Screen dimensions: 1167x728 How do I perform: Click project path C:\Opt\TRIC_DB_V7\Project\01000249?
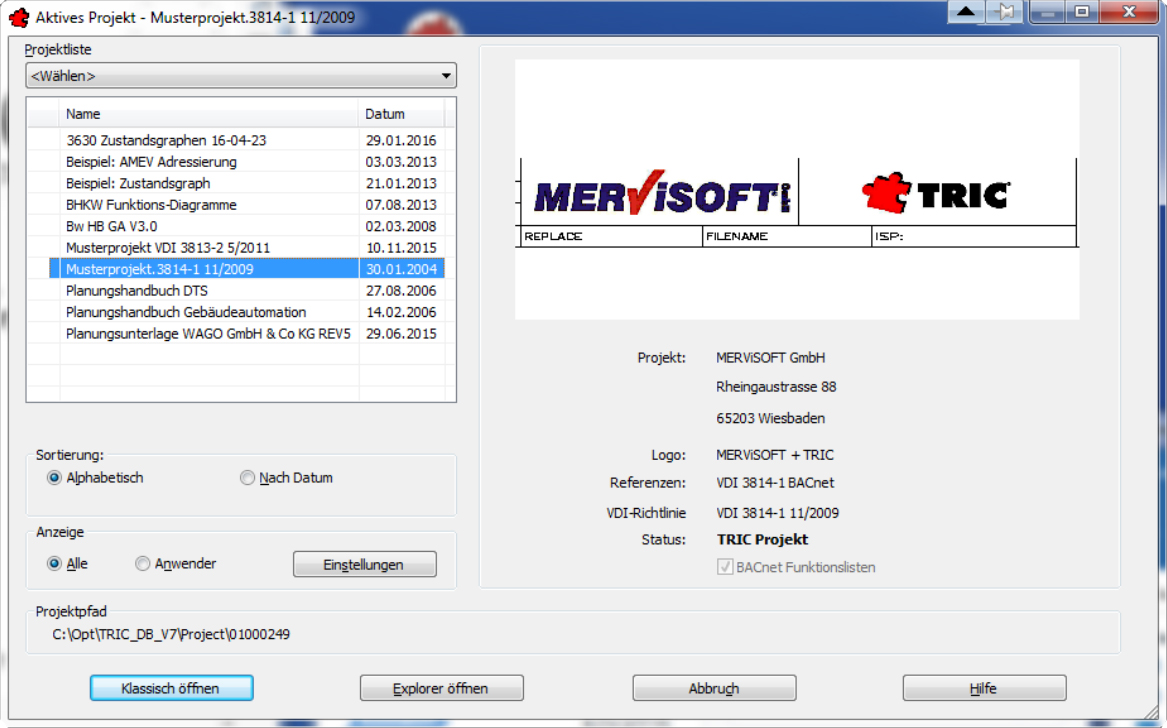171,634
